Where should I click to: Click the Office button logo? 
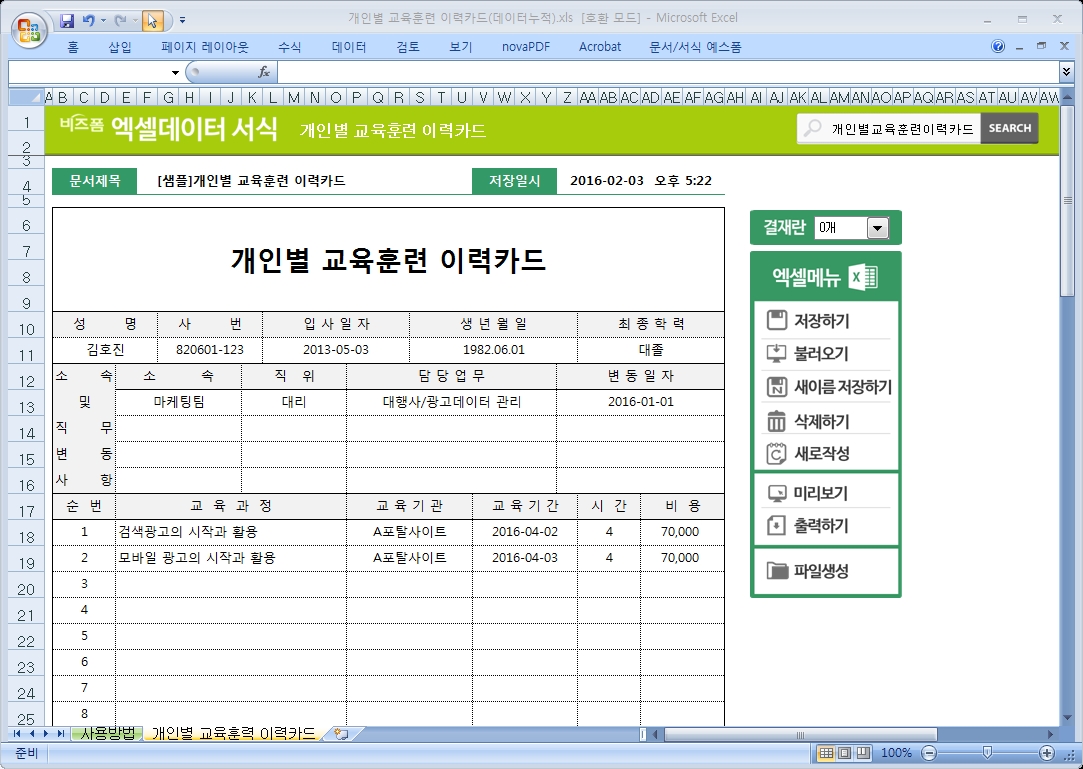coord(28,27)
